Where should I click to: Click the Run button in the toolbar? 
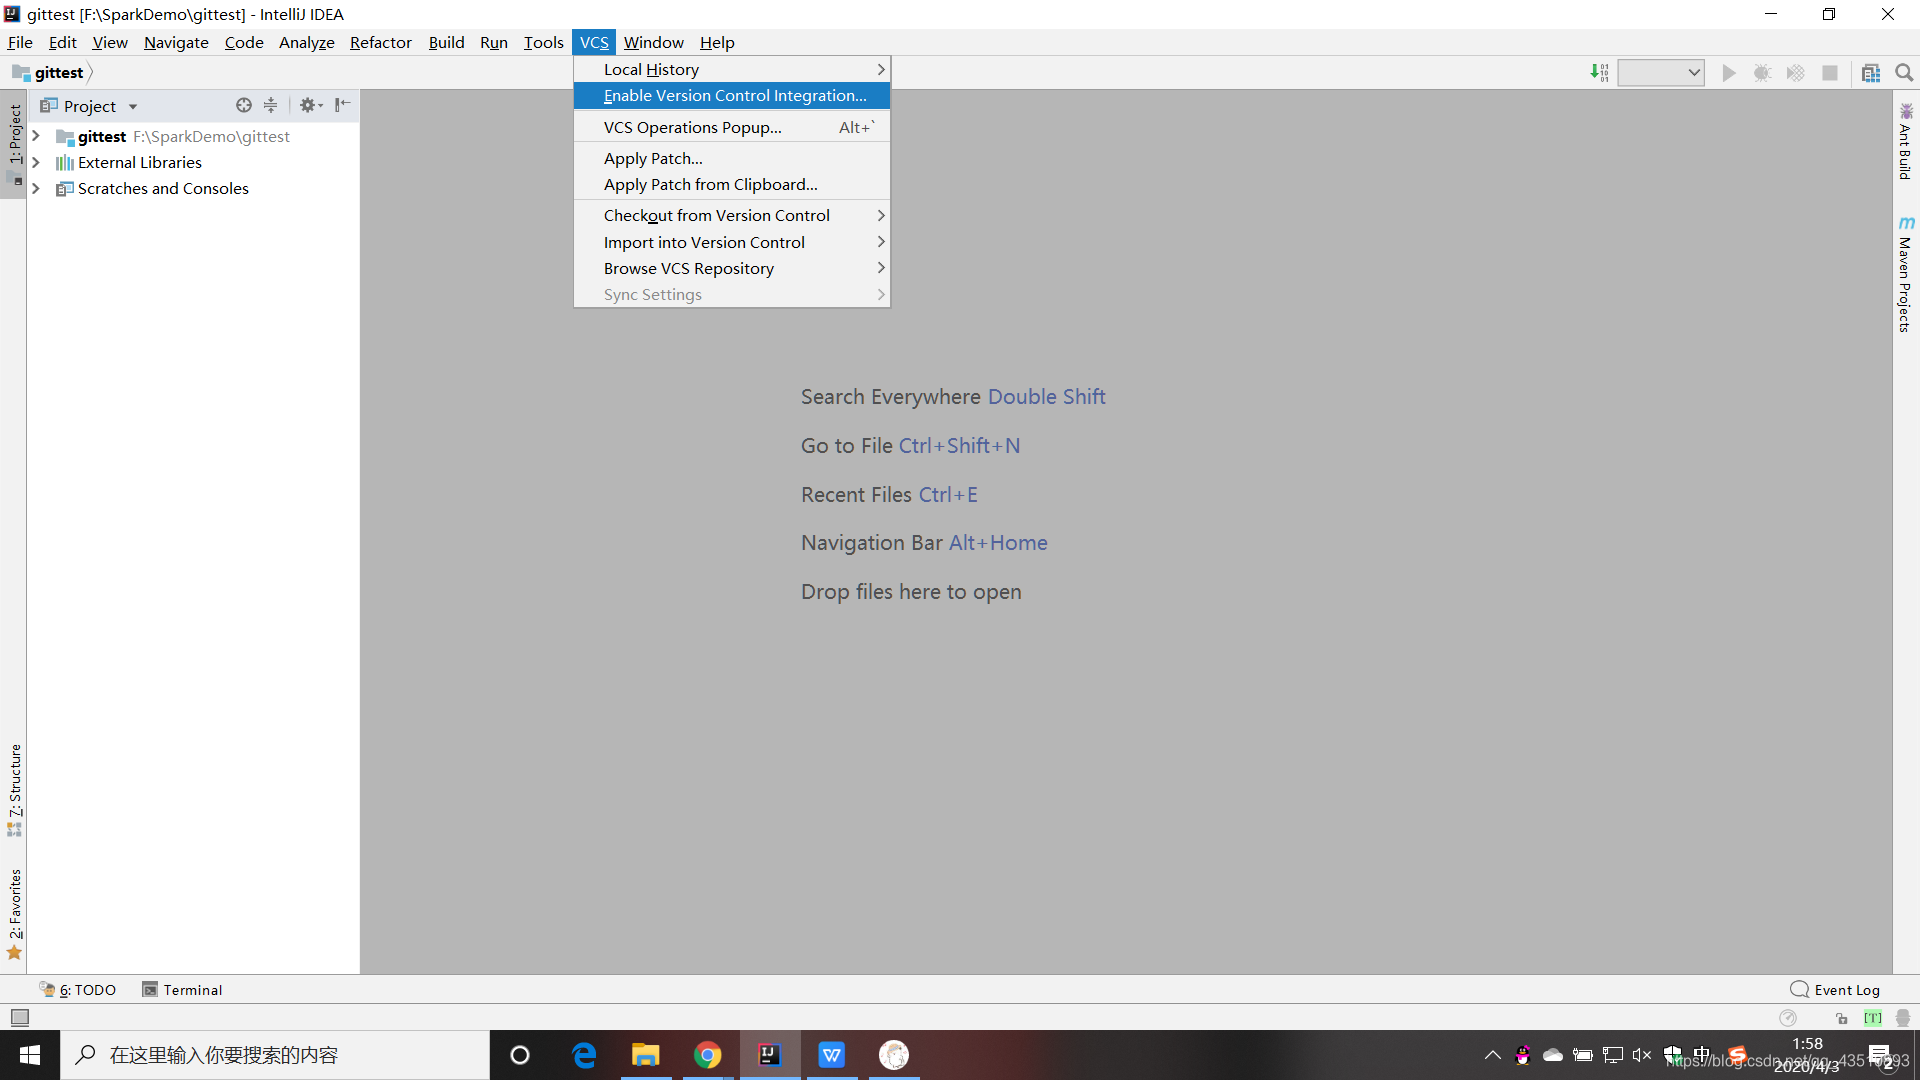click(x=1729, y=73)
